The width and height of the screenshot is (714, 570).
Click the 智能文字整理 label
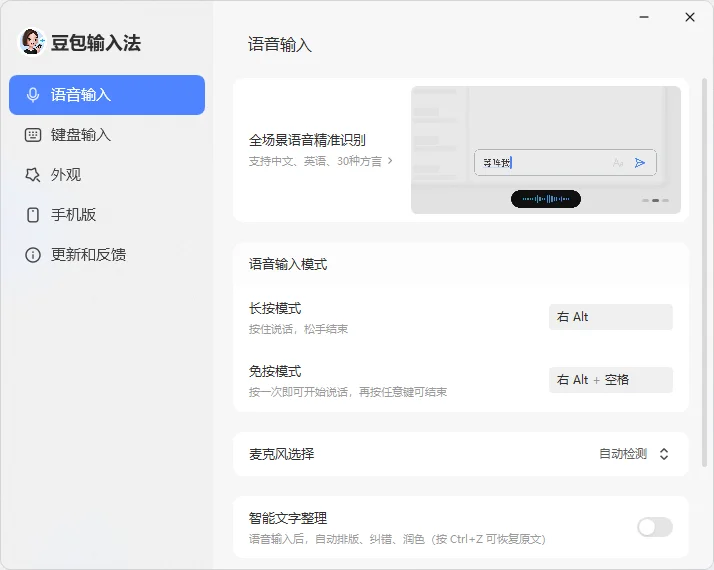pos(288,518)
